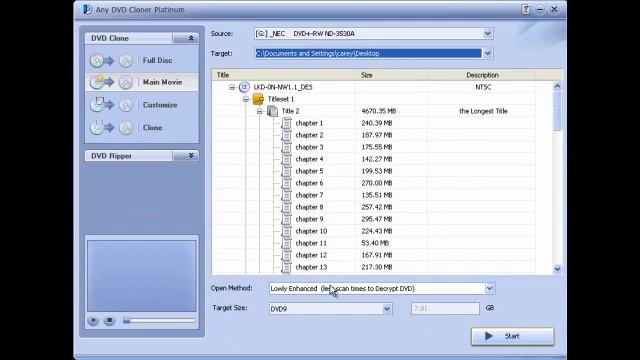Click the chapter list scroll down arrow
This screenshot has height=360, width=640.
557,269
